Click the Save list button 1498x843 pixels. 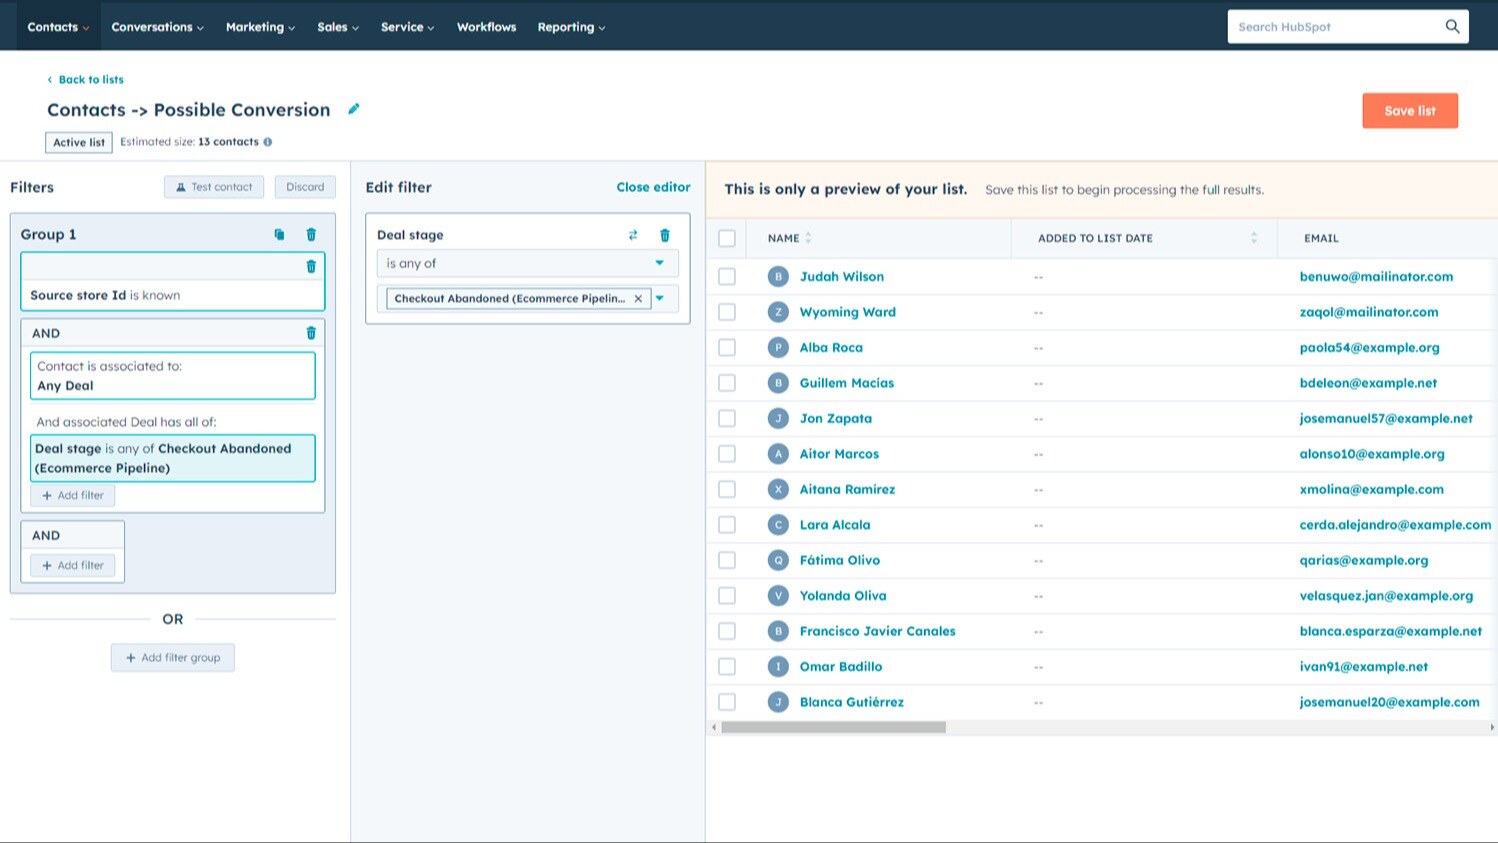pyautogui.click(x=1409, y=111)
